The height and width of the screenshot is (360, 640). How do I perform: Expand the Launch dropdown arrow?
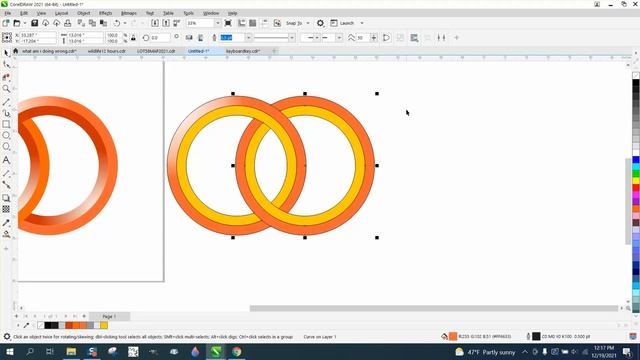pos(362,23)
